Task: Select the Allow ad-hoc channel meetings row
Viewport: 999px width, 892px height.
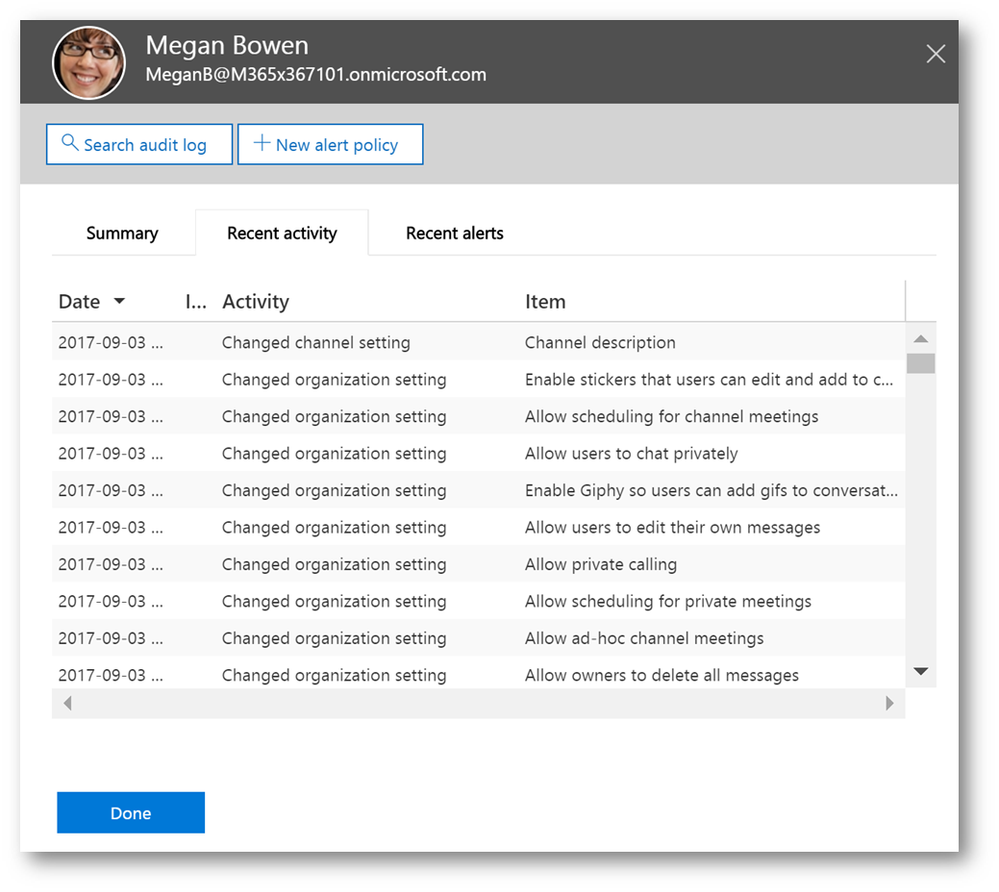Action: click(644, 638)
